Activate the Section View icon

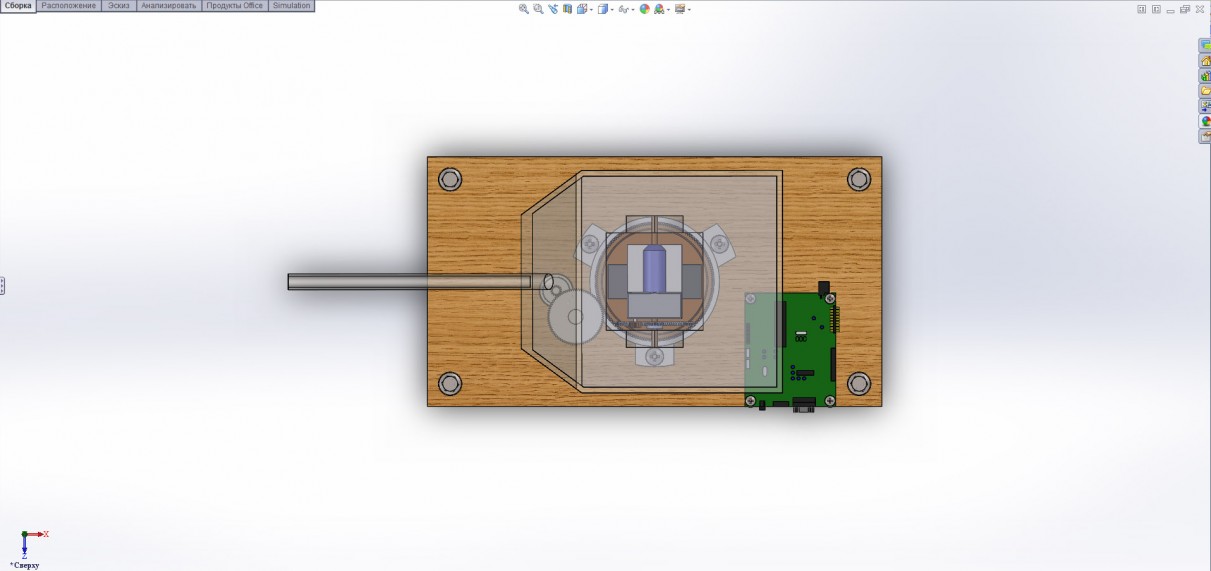point(567,9)
